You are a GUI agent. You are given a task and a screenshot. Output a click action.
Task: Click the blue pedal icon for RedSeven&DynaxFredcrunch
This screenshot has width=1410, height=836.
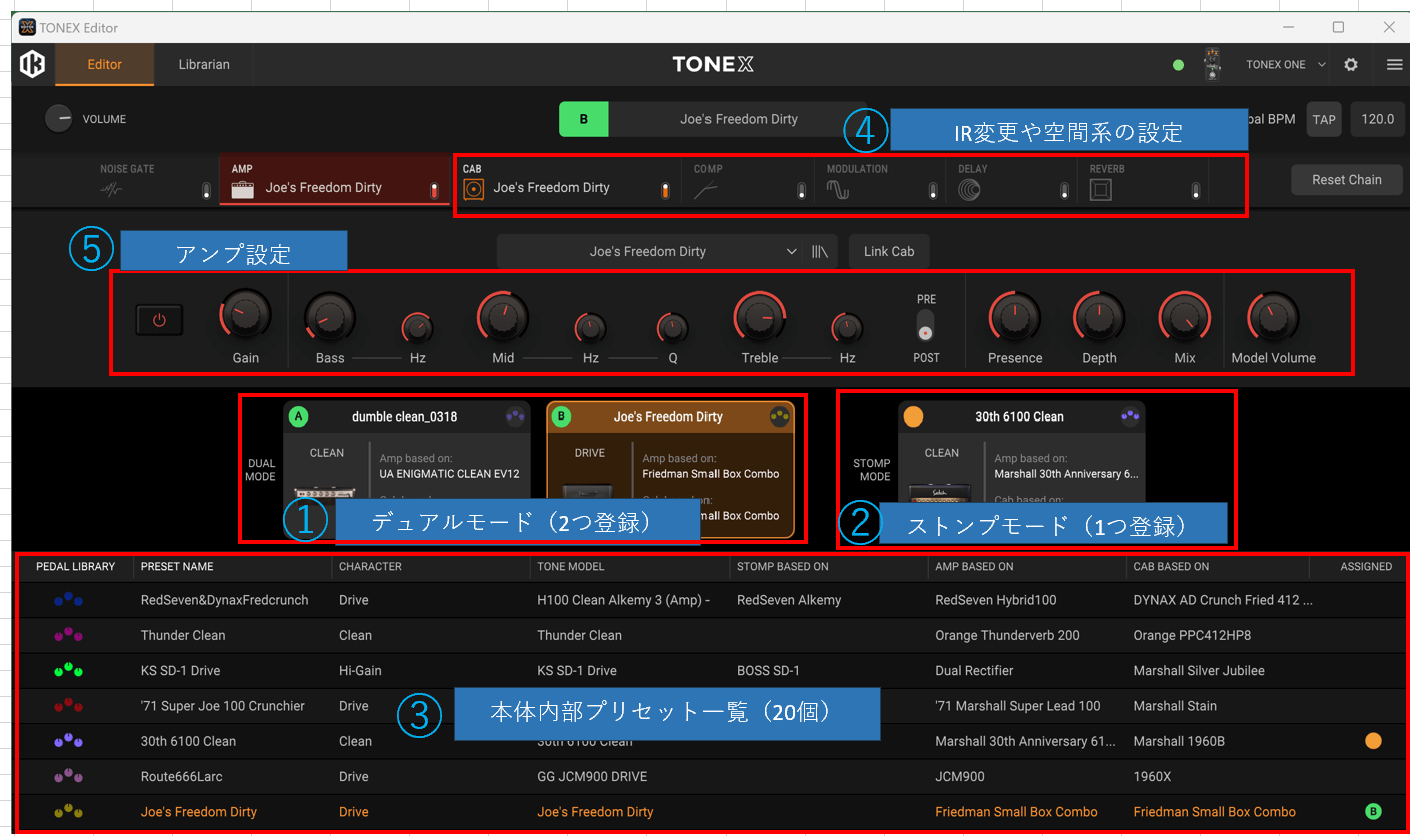(x=69, y=600)
